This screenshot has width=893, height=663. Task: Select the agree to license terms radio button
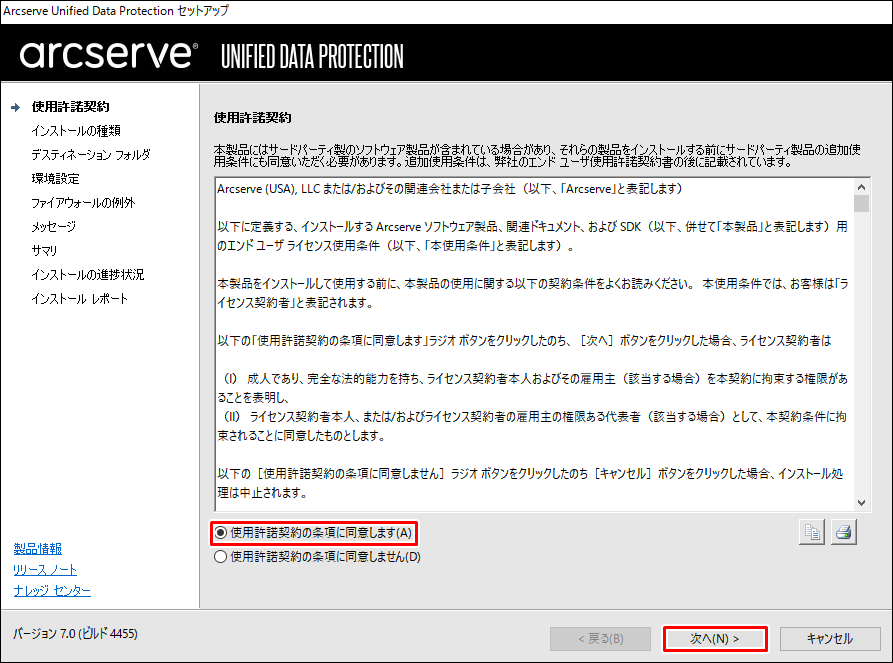pyautogui.click(x=220, y=533)
